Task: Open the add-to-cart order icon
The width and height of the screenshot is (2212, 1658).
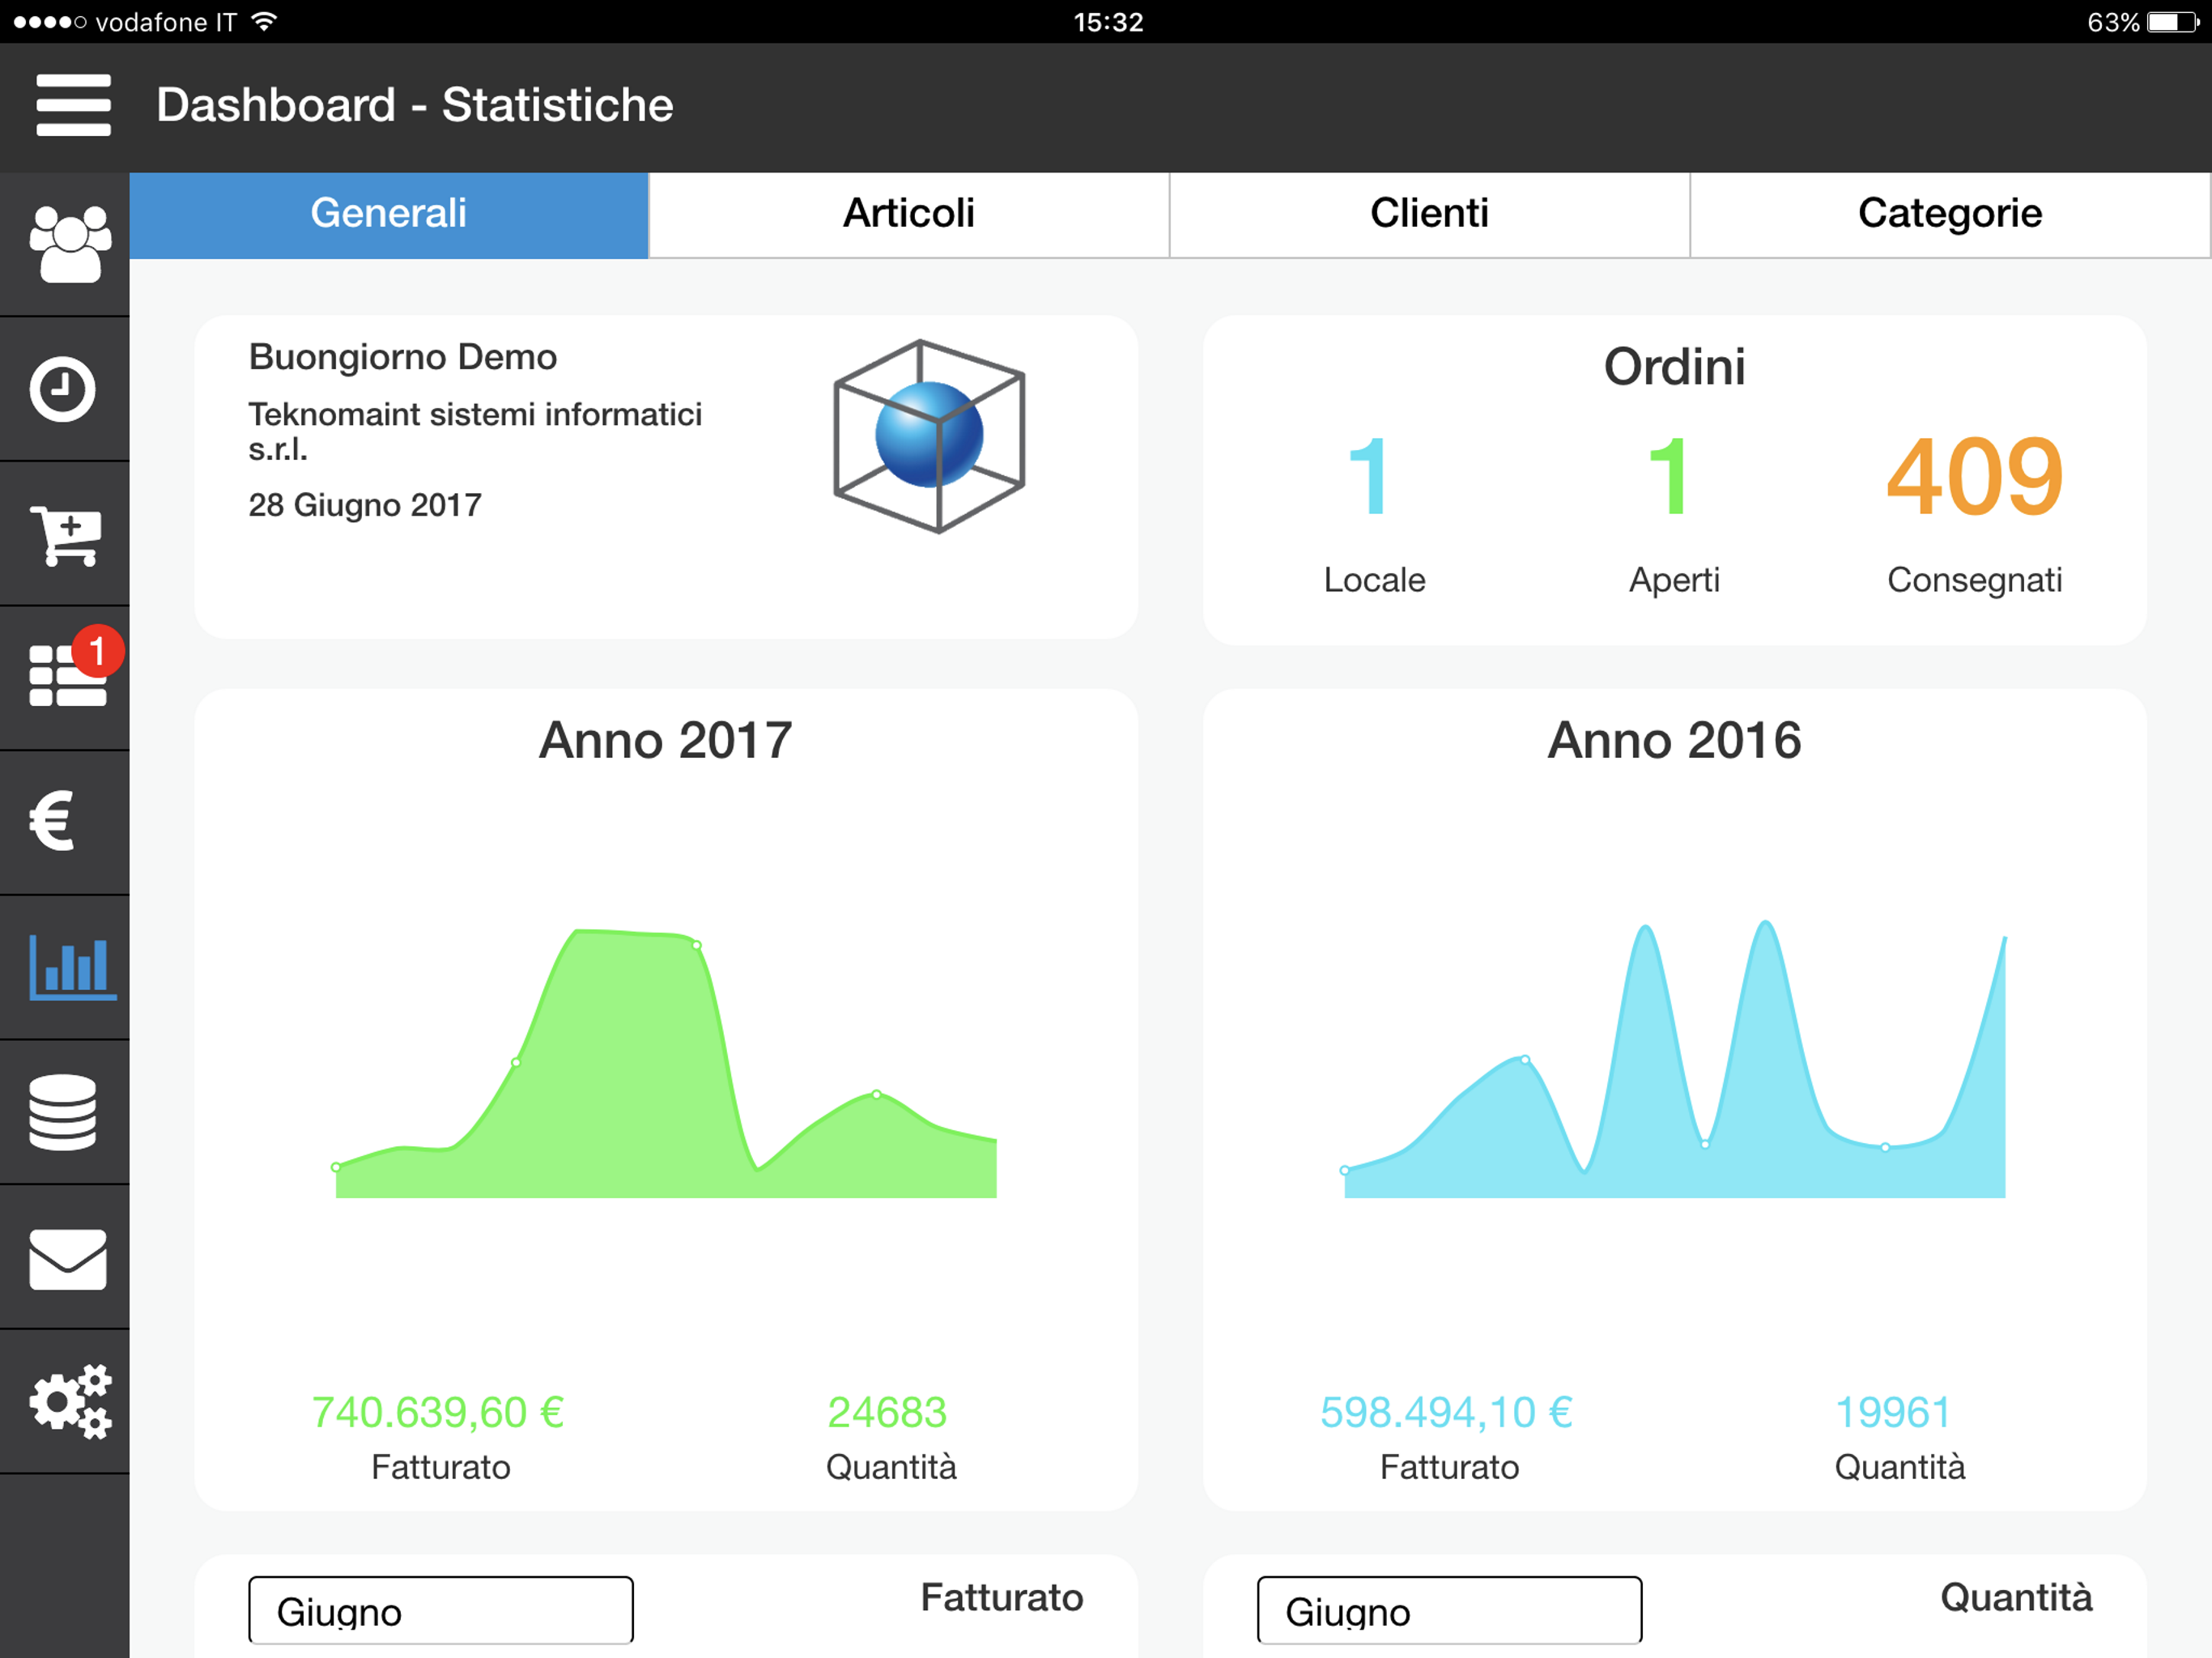Action: 66,536
